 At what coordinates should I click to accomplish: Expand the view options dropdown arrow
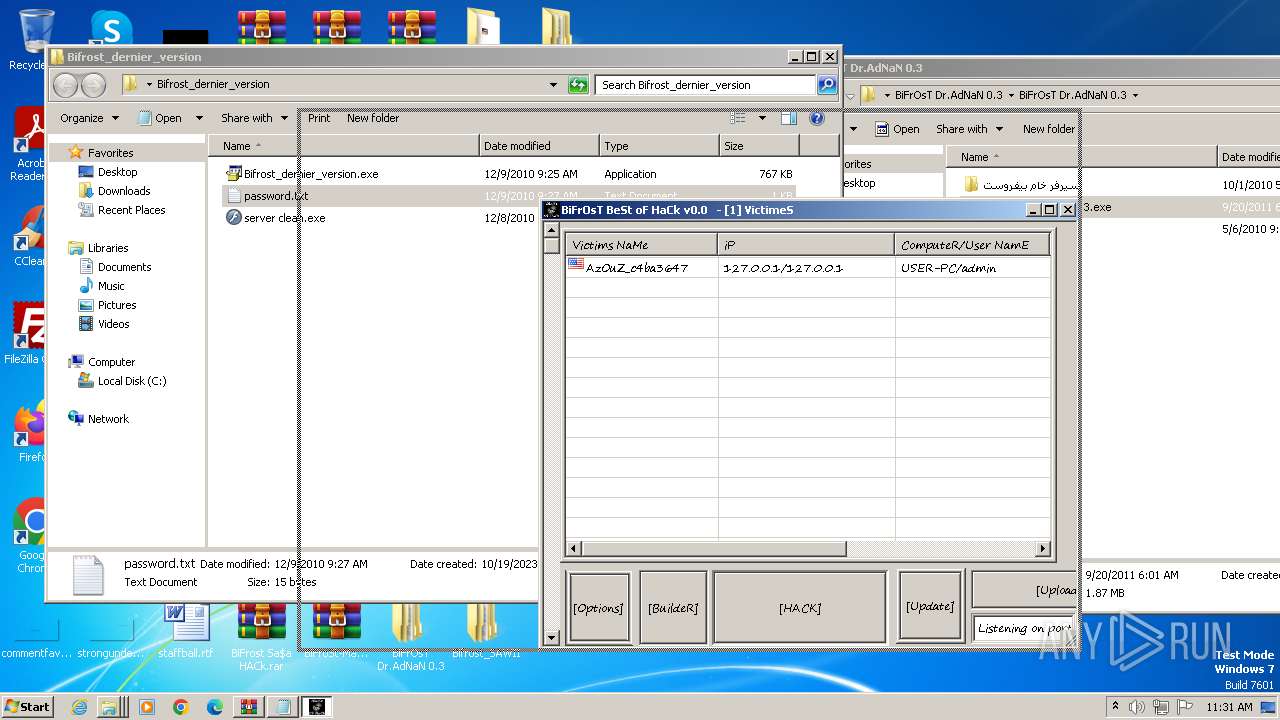tap(762, 118)
